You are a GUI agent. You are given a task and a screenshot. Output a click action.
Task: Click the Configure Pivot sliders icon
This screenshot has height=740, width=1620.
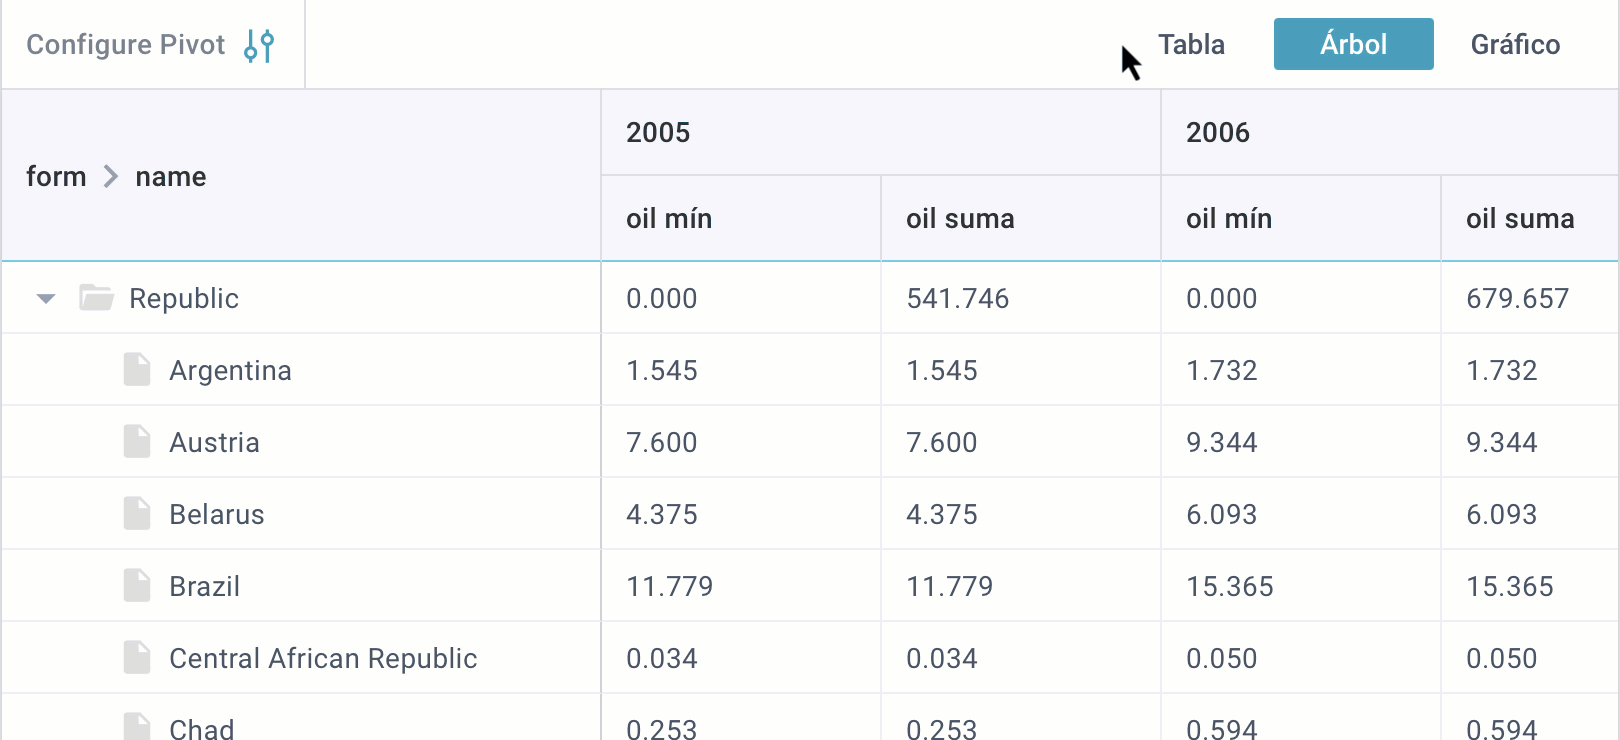[259, 45]
